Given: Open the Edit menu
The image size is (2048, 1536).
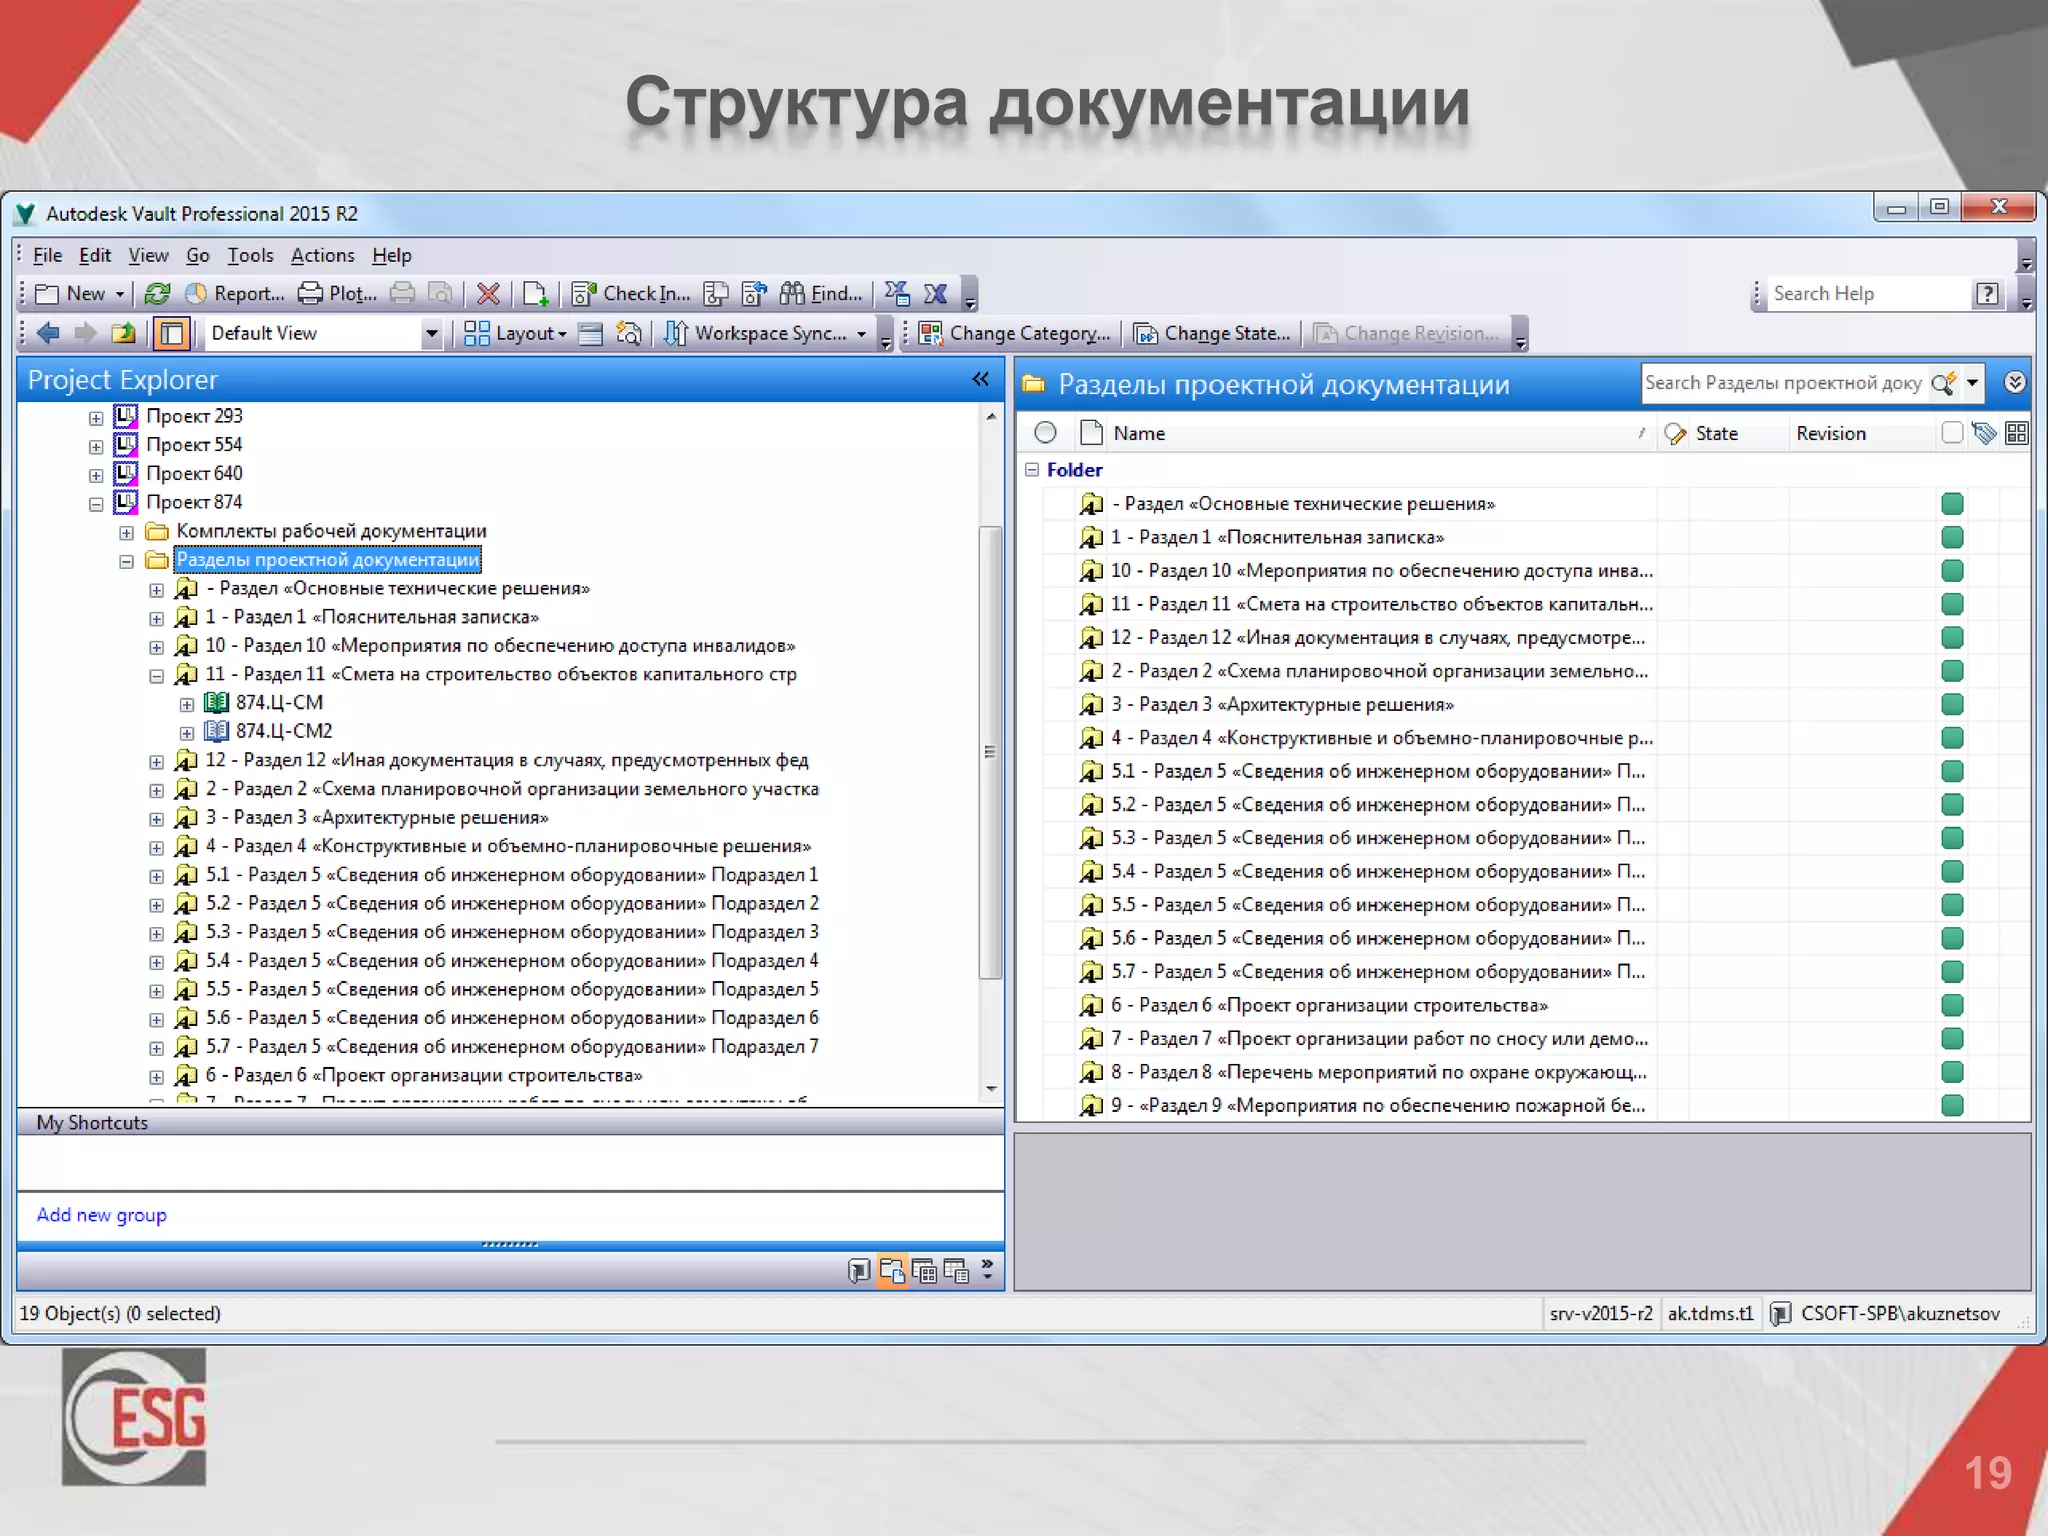Looking at the screenshot, I should pyautogui.click(x=95, y=255).
